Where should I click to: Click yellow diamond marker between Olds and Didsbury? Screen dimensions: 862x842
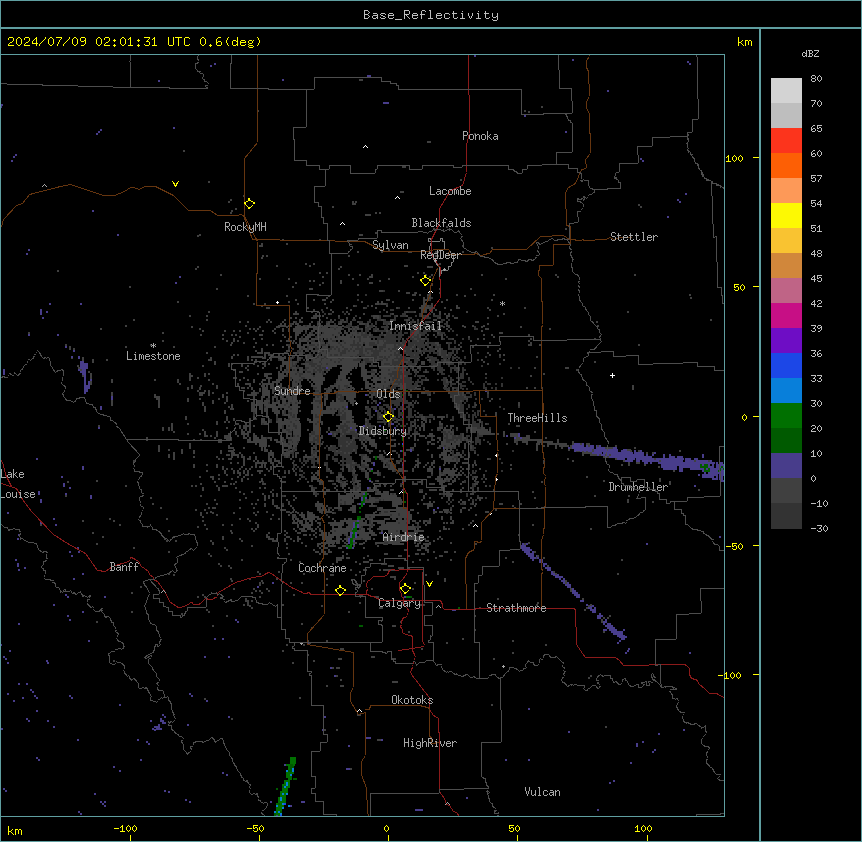click(x=389, y=417)
